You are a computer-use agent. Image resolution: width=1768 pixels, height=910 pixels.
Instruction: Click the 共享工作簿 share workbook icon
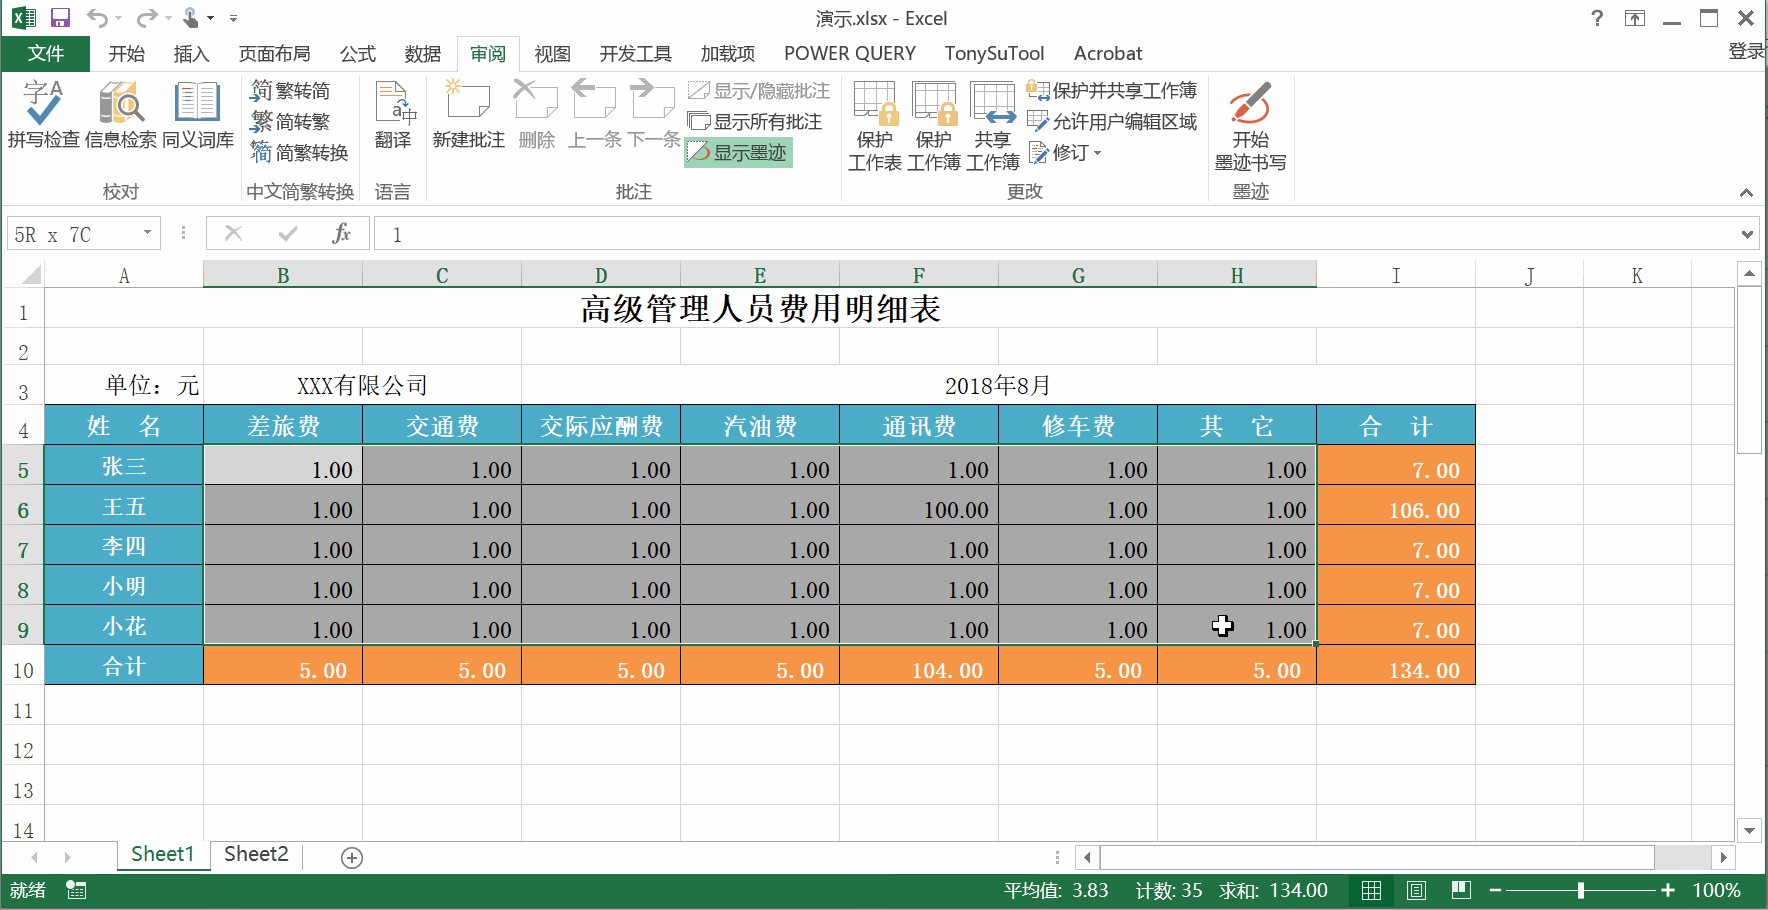(992, 125)
